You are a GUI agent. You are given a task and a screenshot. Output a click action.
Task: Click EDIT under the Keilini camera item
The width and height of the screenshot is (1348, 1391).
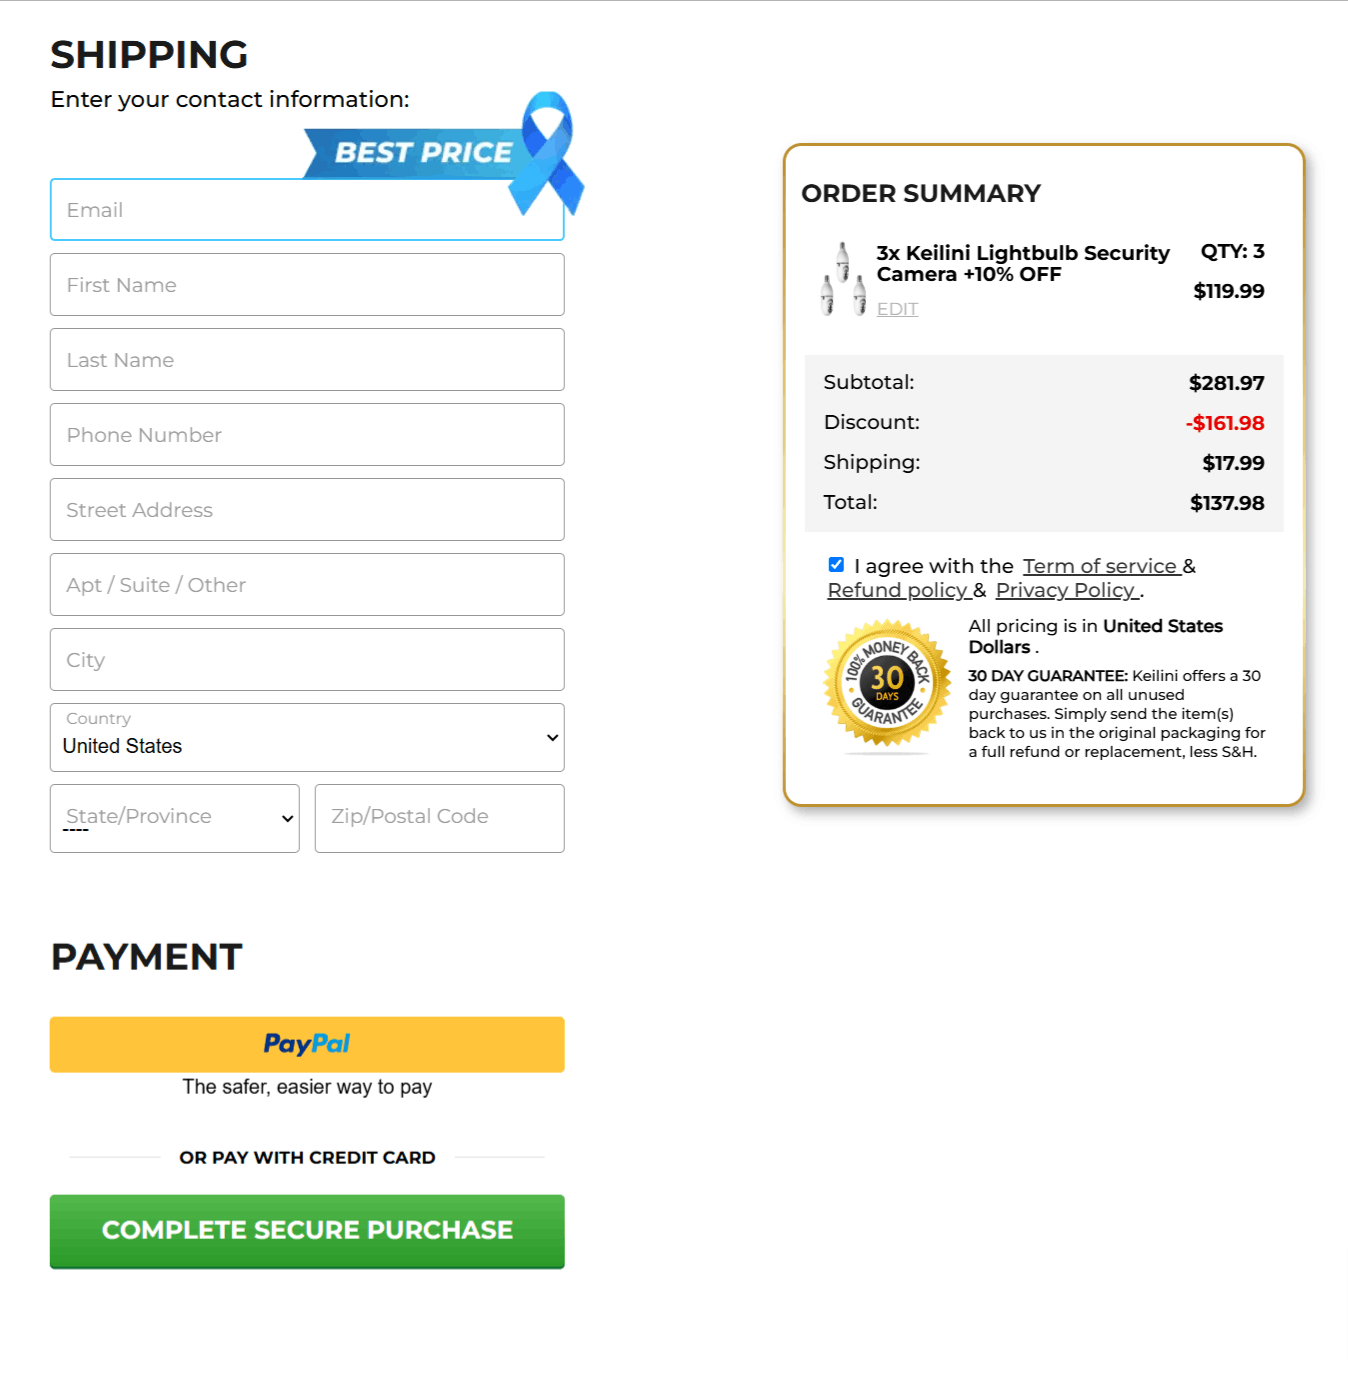click(x=896, y=309)
